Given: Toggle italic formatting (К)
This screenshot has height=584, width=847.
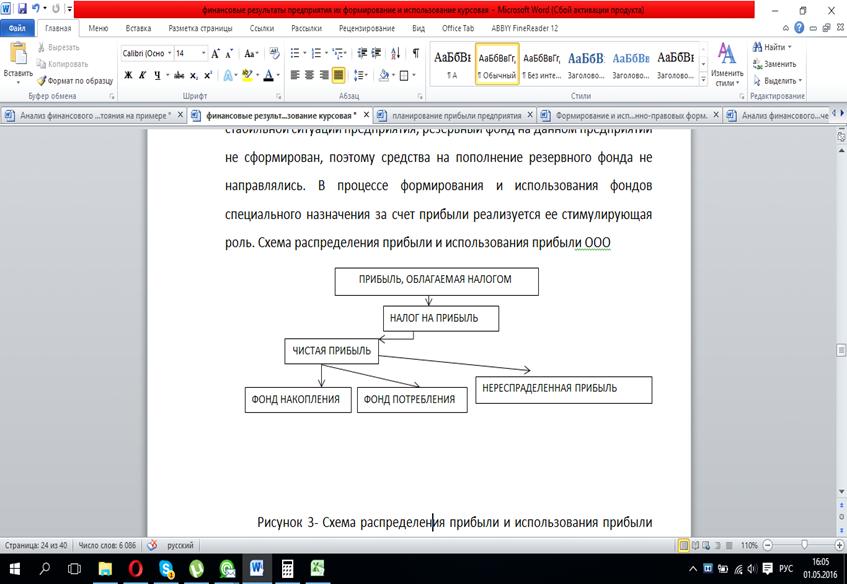Looking at the screenshot, I should coord(143,75).
